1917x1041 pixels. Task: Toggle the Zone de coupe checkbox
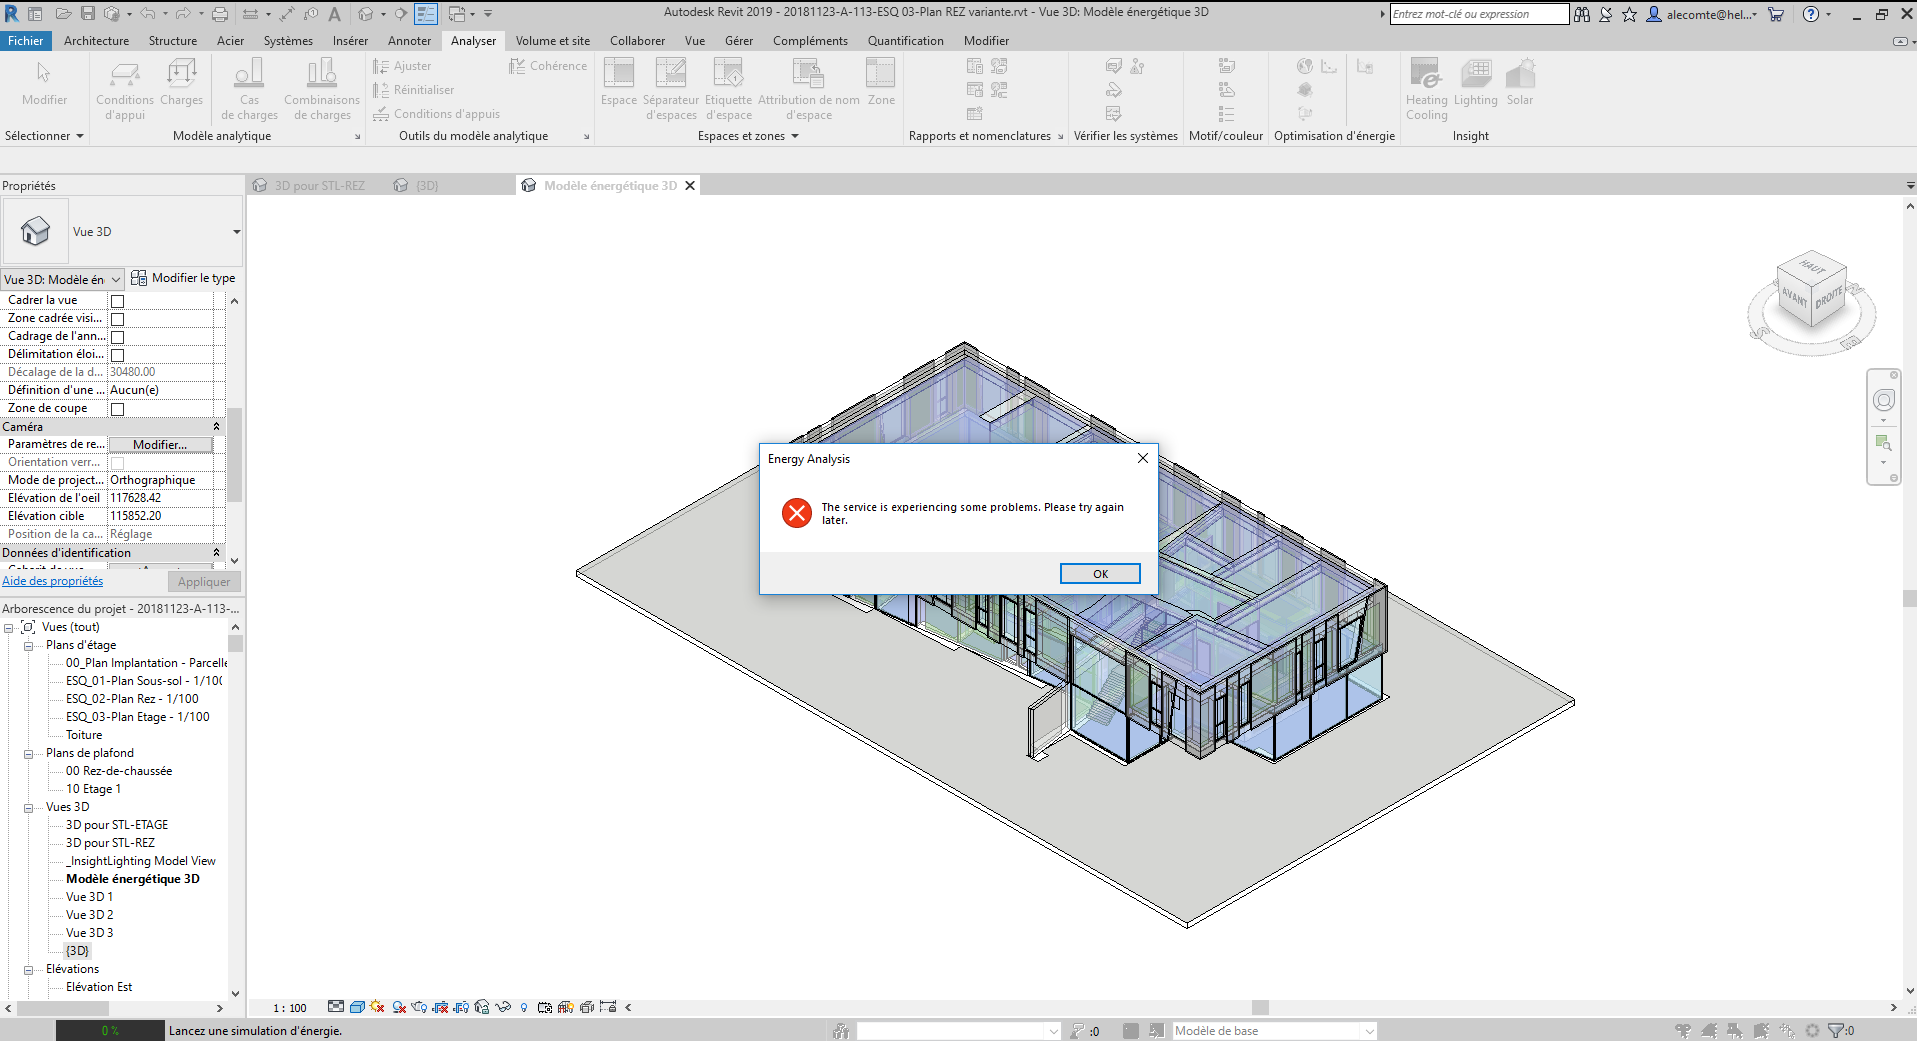(x=117, y=409)
